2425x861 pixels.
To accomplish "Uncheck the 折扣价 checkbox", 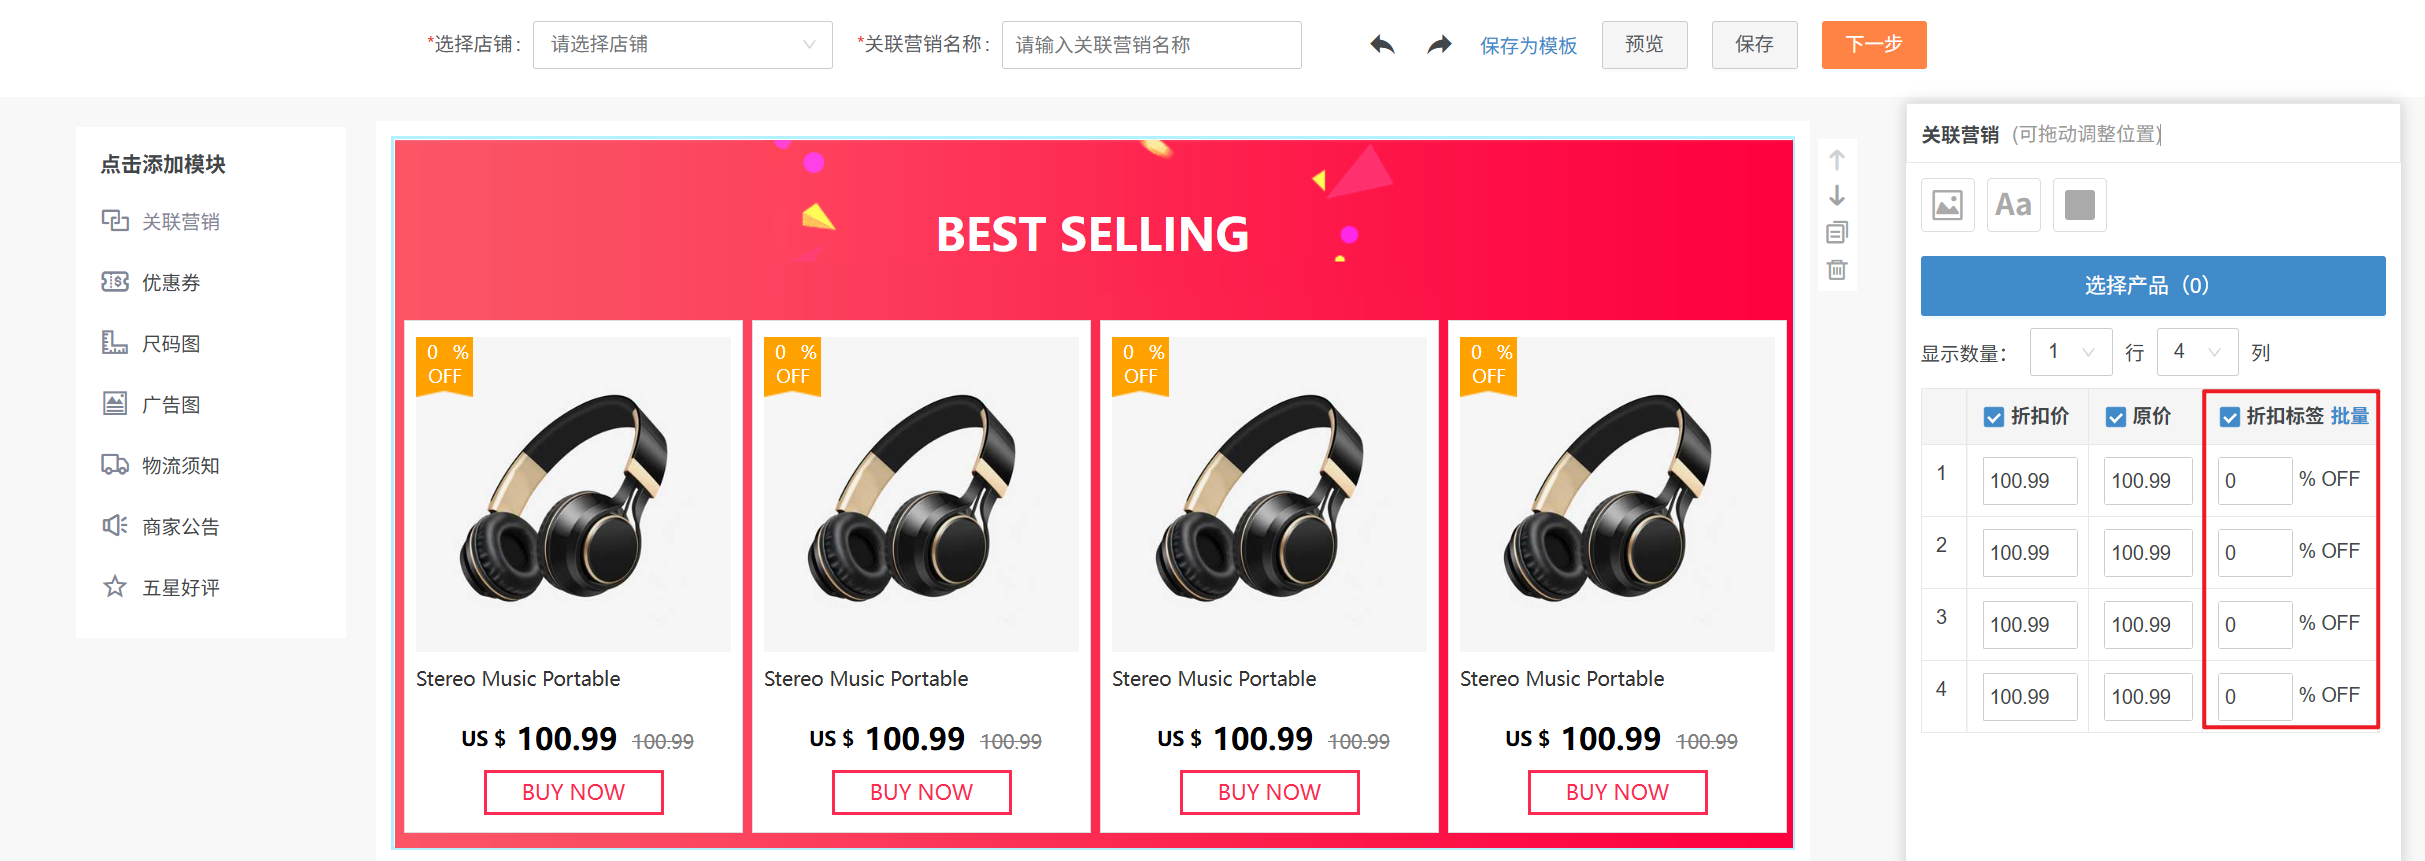I will 1993,417.
